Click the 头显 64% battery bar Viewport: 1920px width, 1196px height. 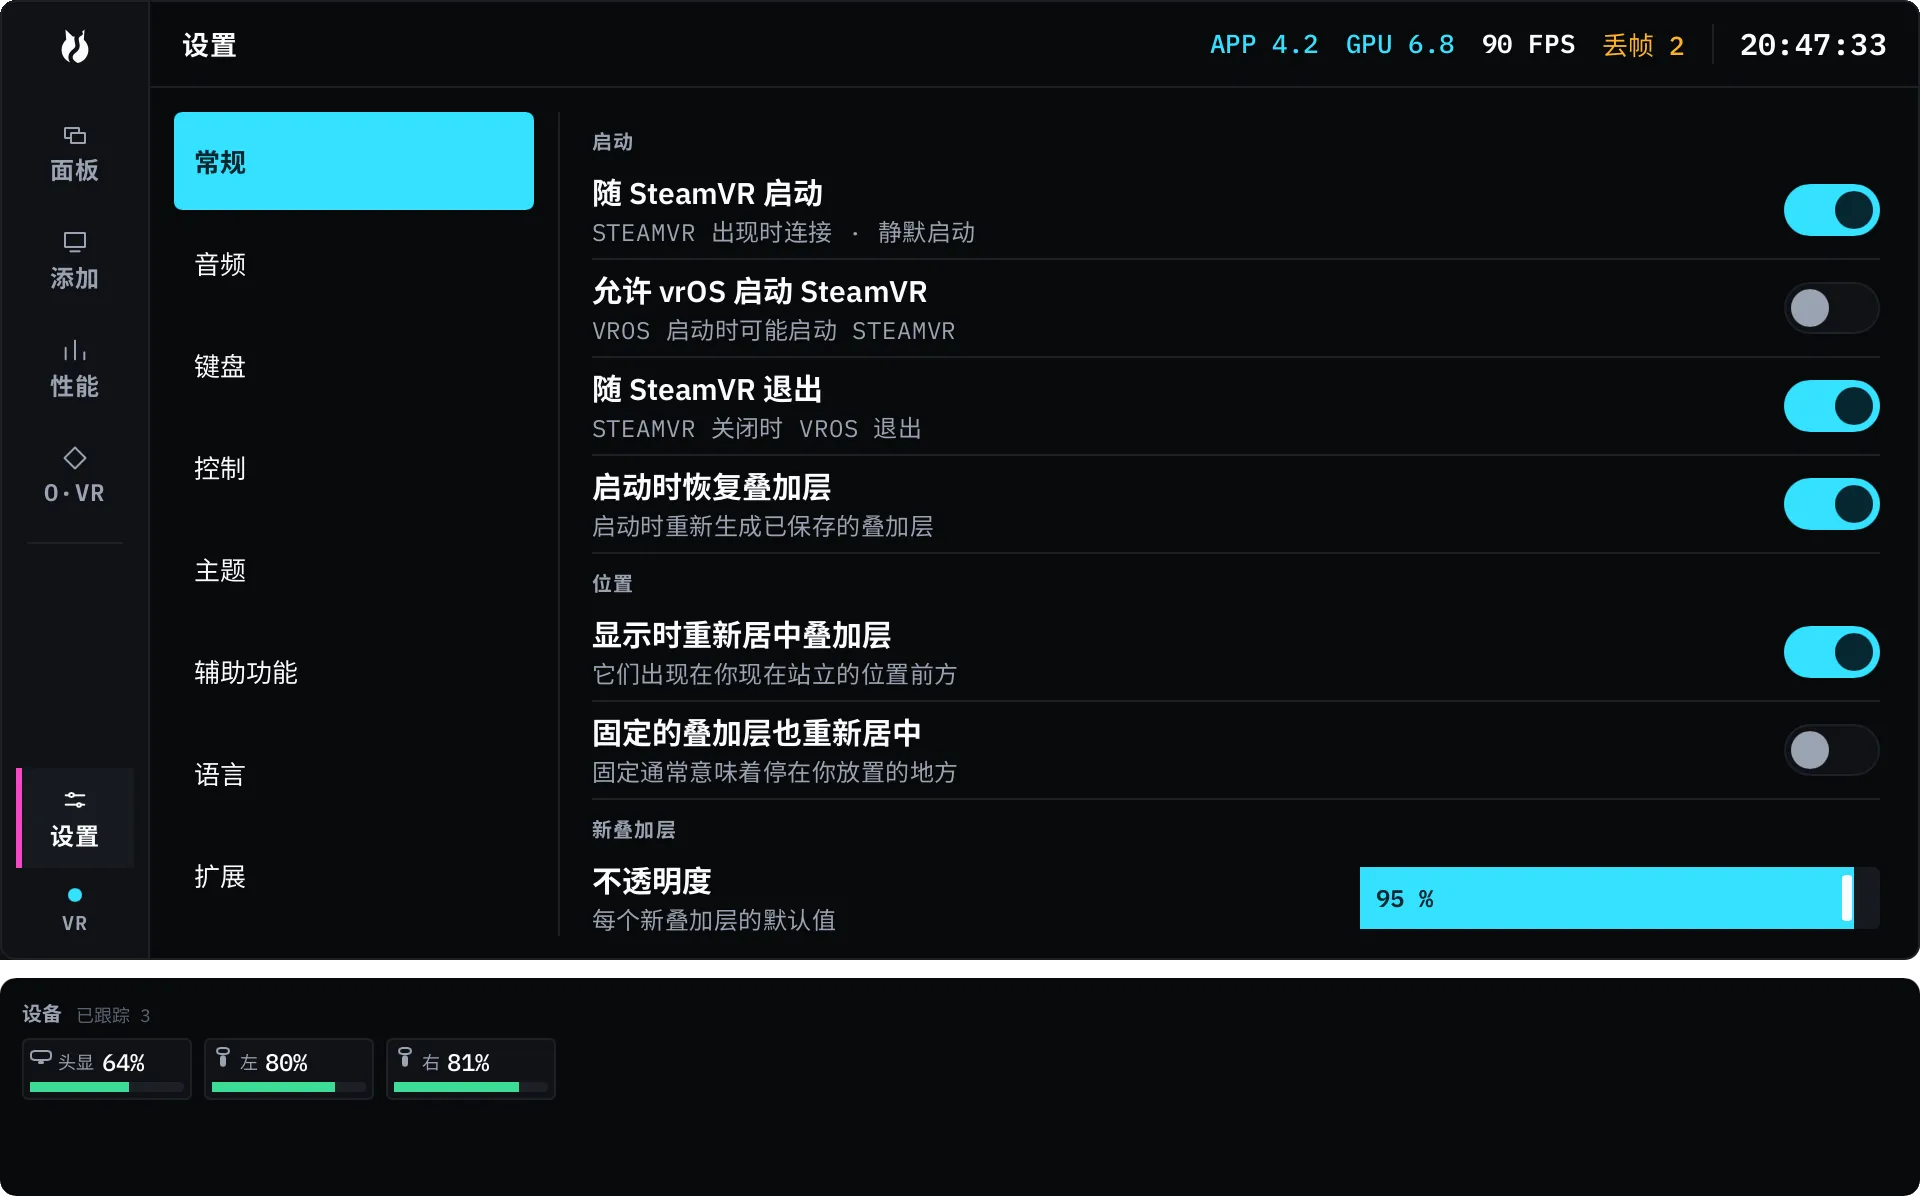[x=107, y=1087]
